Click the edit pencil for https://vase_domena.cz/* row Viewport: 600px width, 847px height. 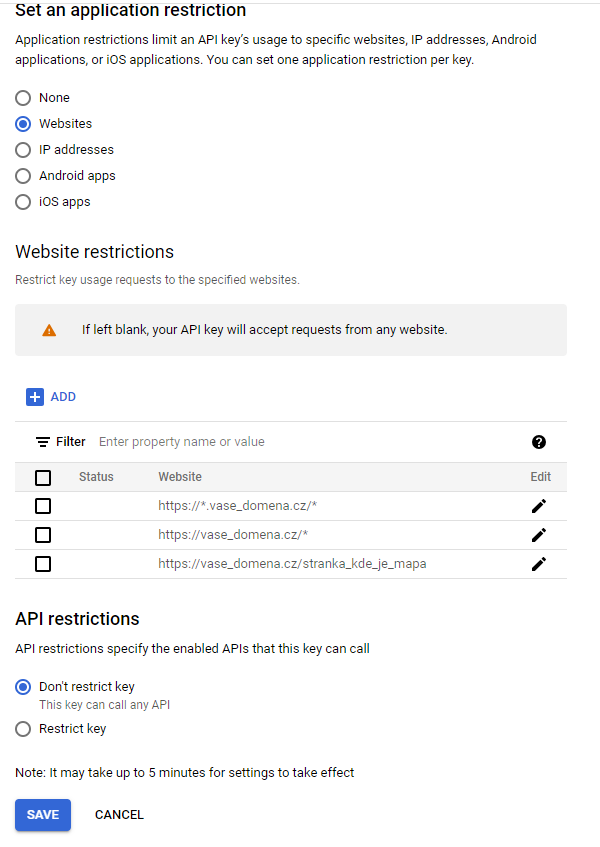(539, 535)
